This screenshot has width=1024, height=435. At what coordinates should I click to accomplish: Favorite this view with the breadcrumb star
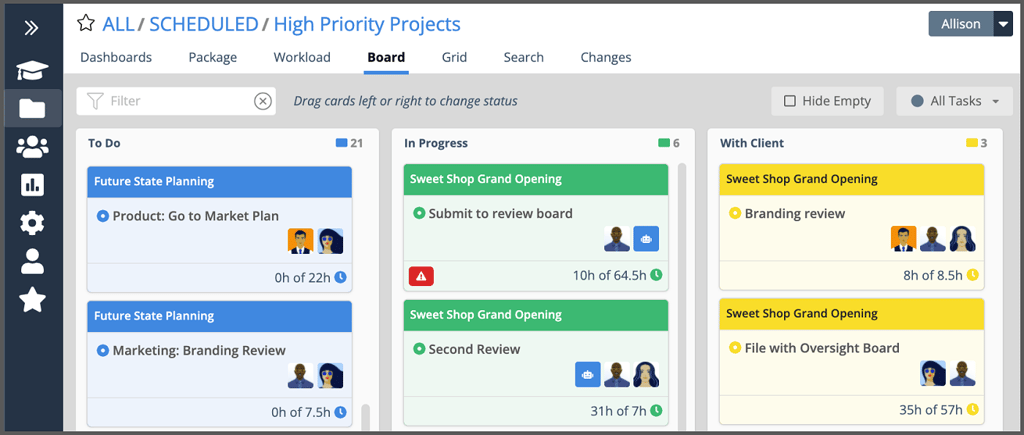tap(86, 24)
